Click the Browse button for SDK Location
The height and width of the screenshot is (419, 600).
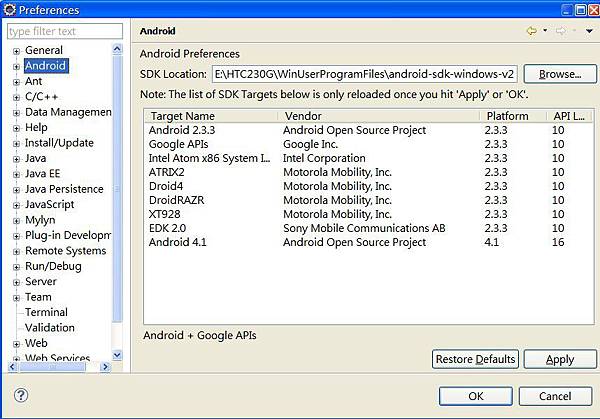pos(559,74)
